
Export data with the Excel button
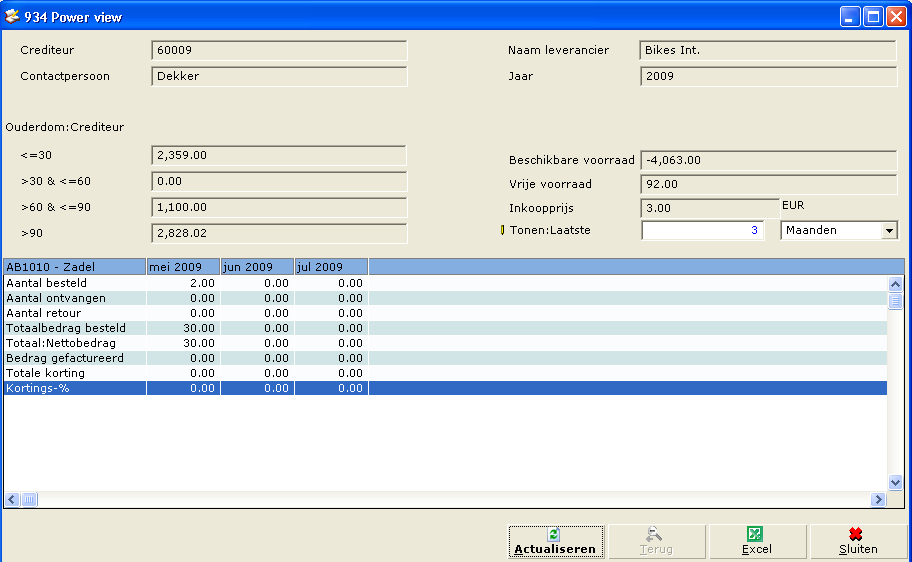point(756,542)
